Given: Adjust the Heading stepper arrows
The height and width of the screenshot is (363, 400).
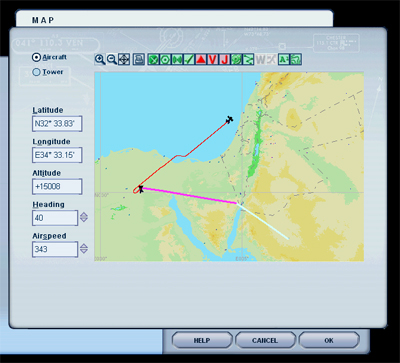Looking at the screenshot, I should (84, 218).
